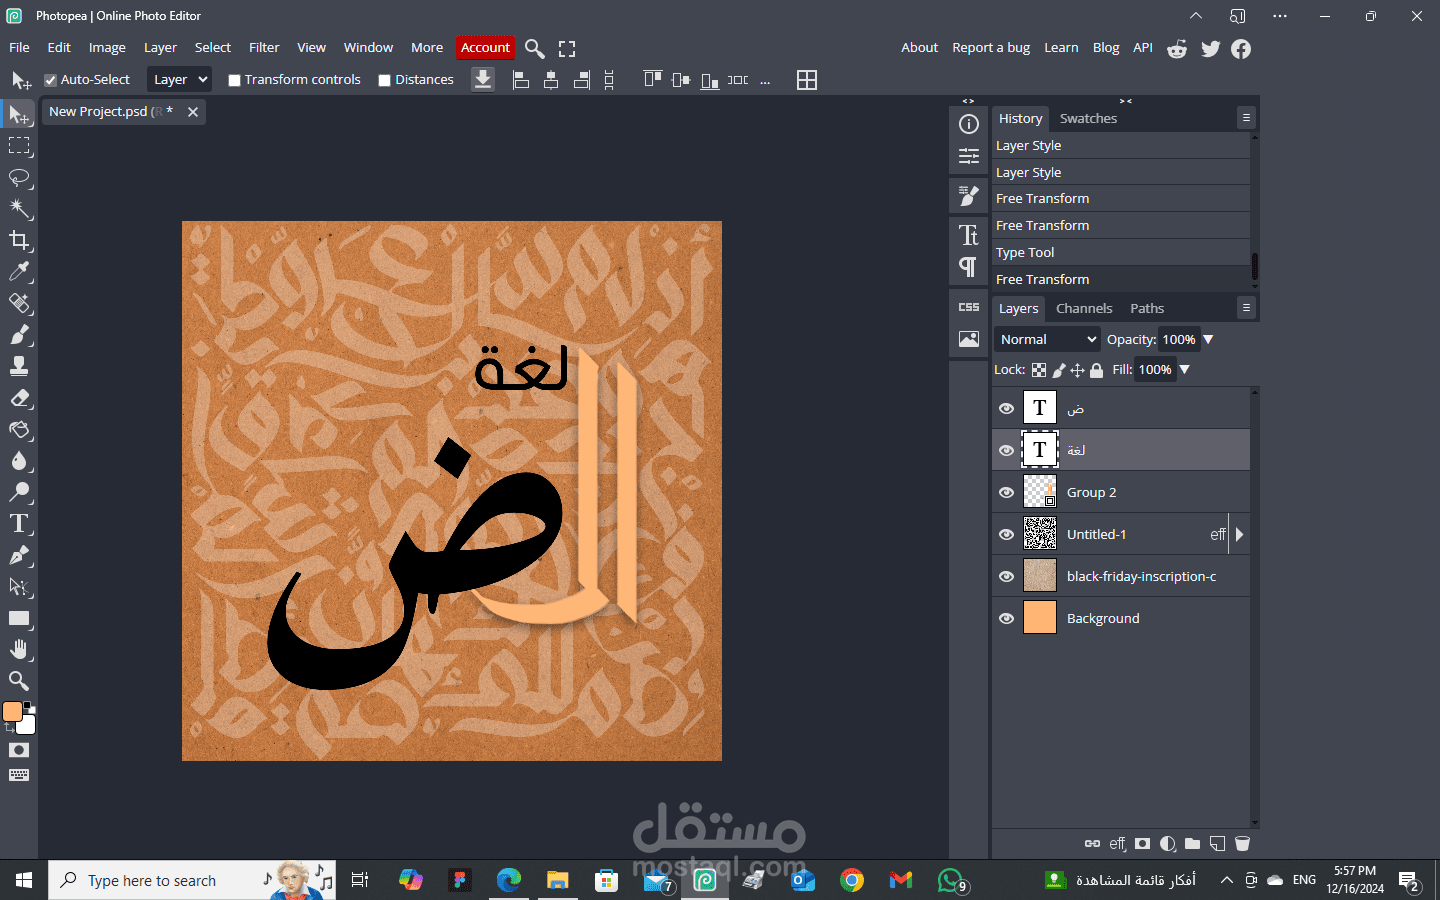Open the Photopea search icon
Screen dimensions: 1440x900
(x=534, y=48)
